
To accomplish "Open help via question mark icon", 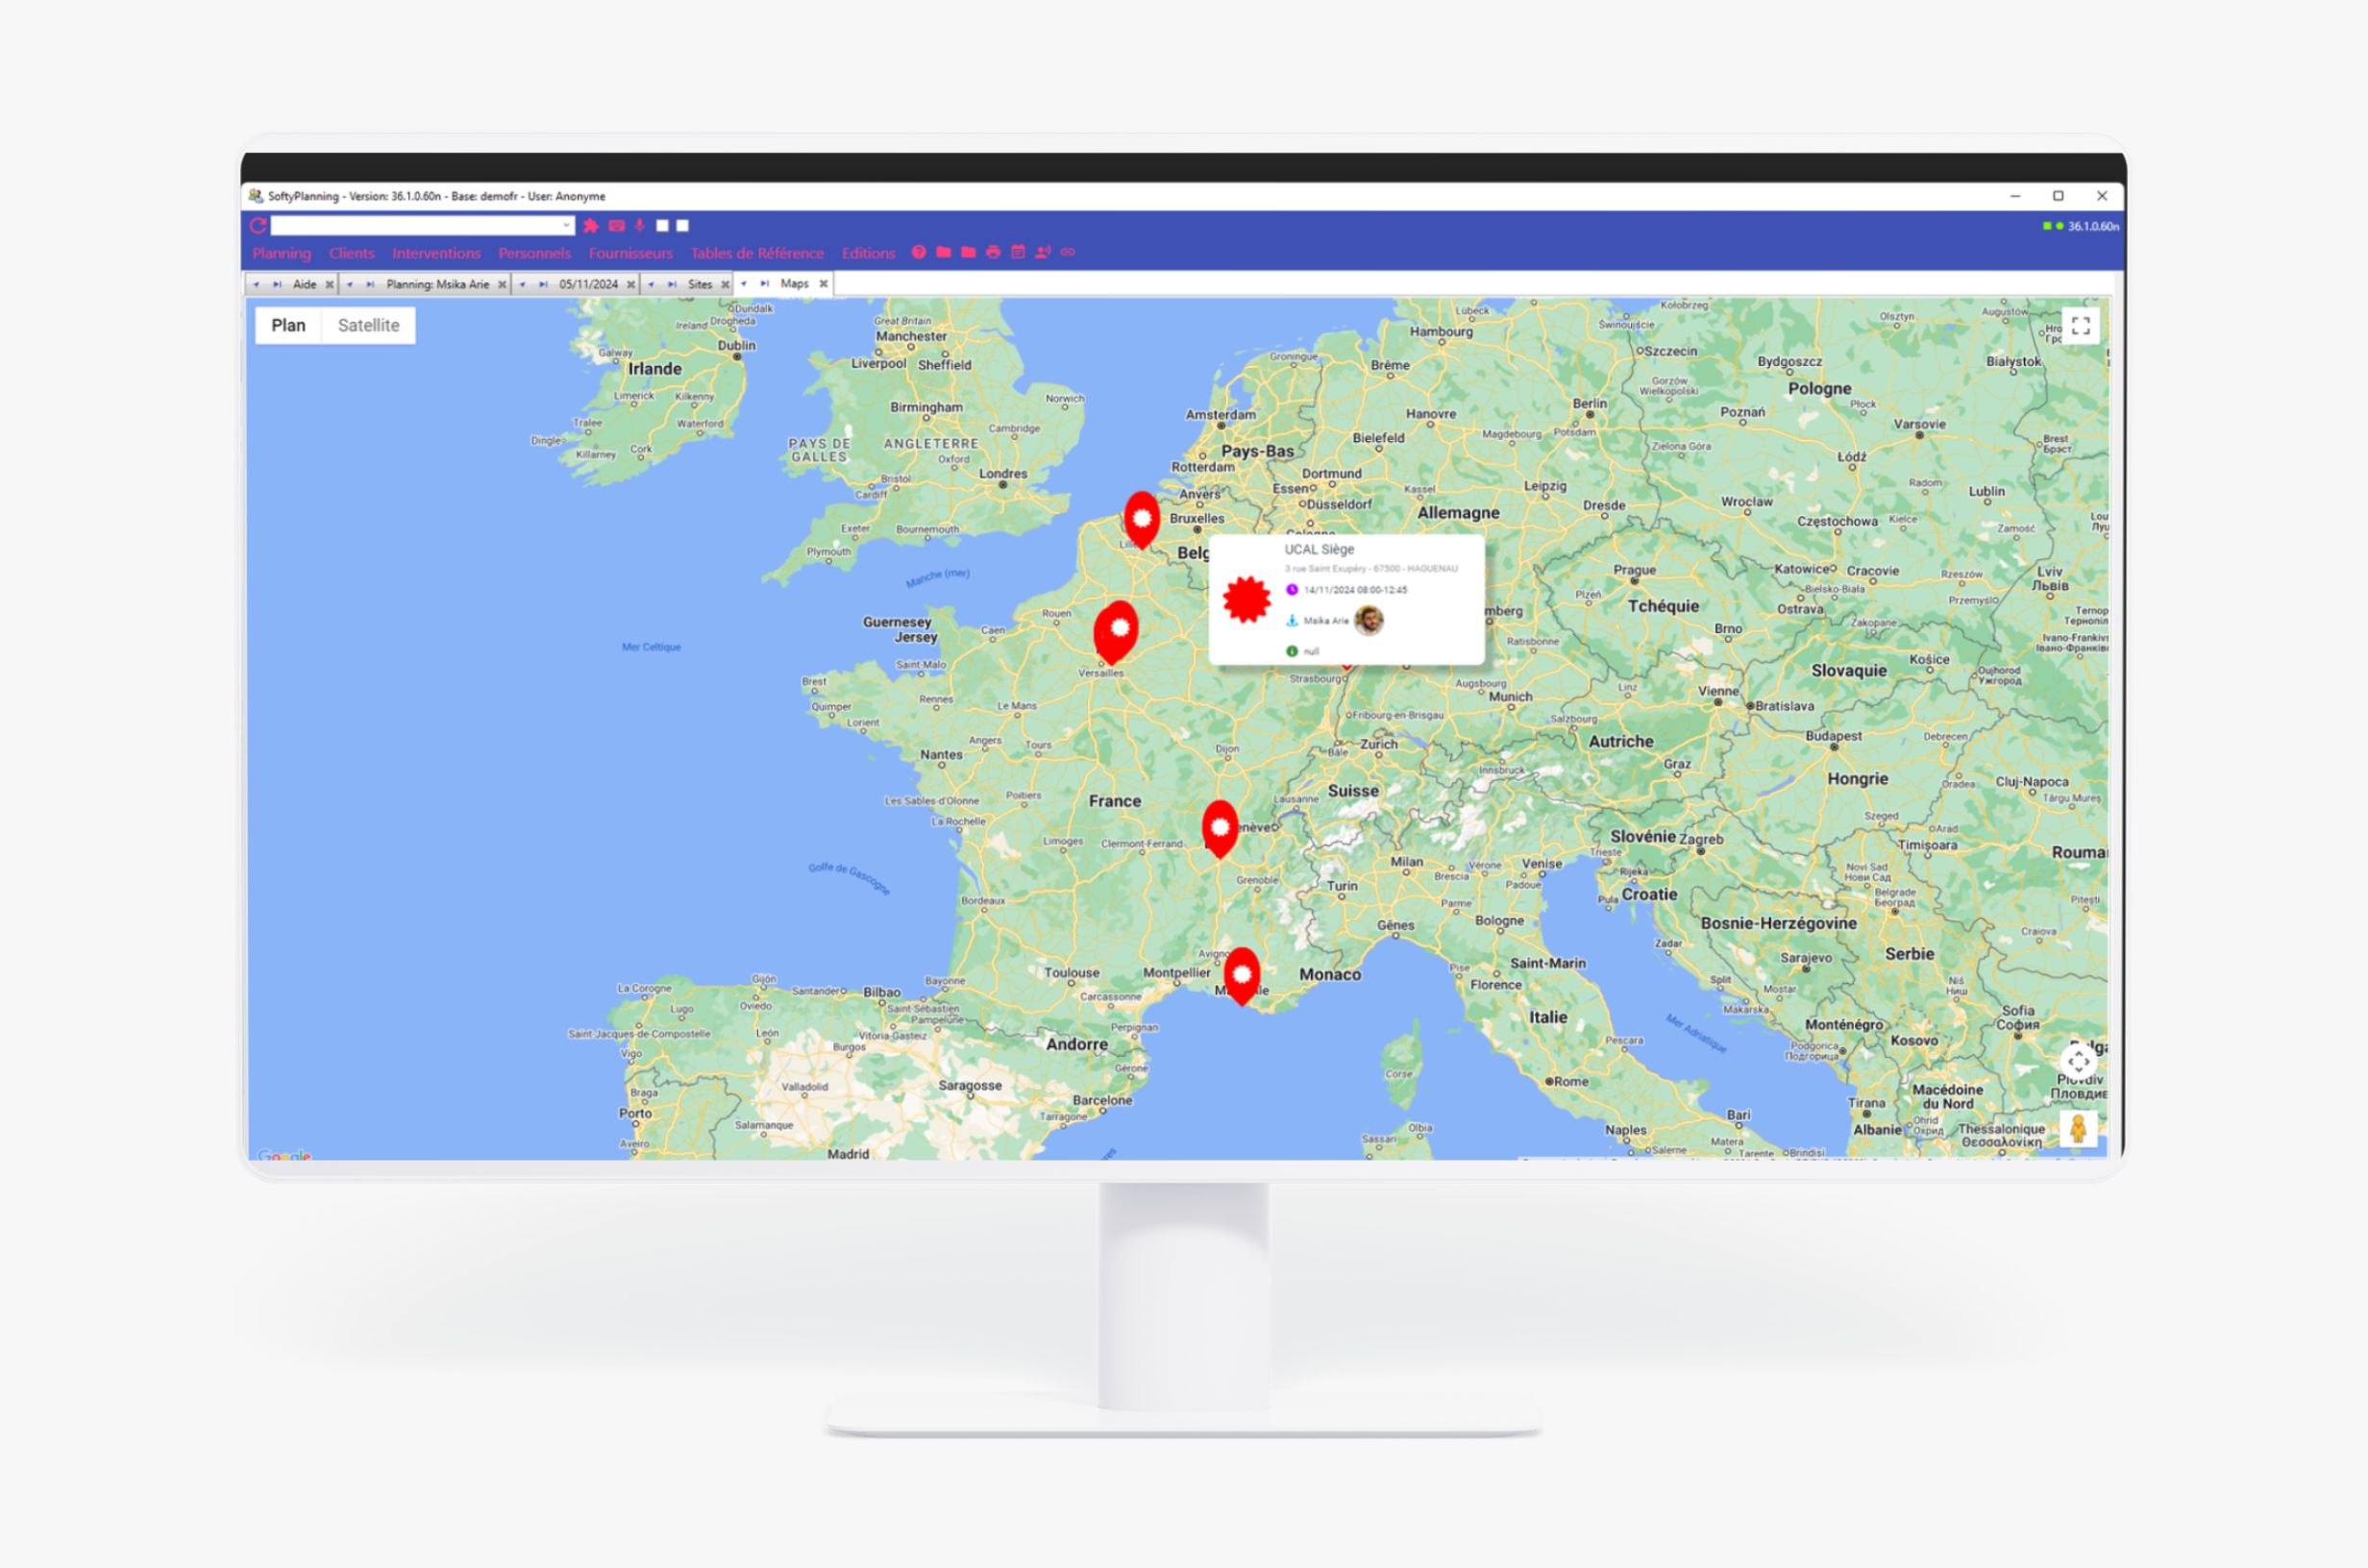I will 918,253.
